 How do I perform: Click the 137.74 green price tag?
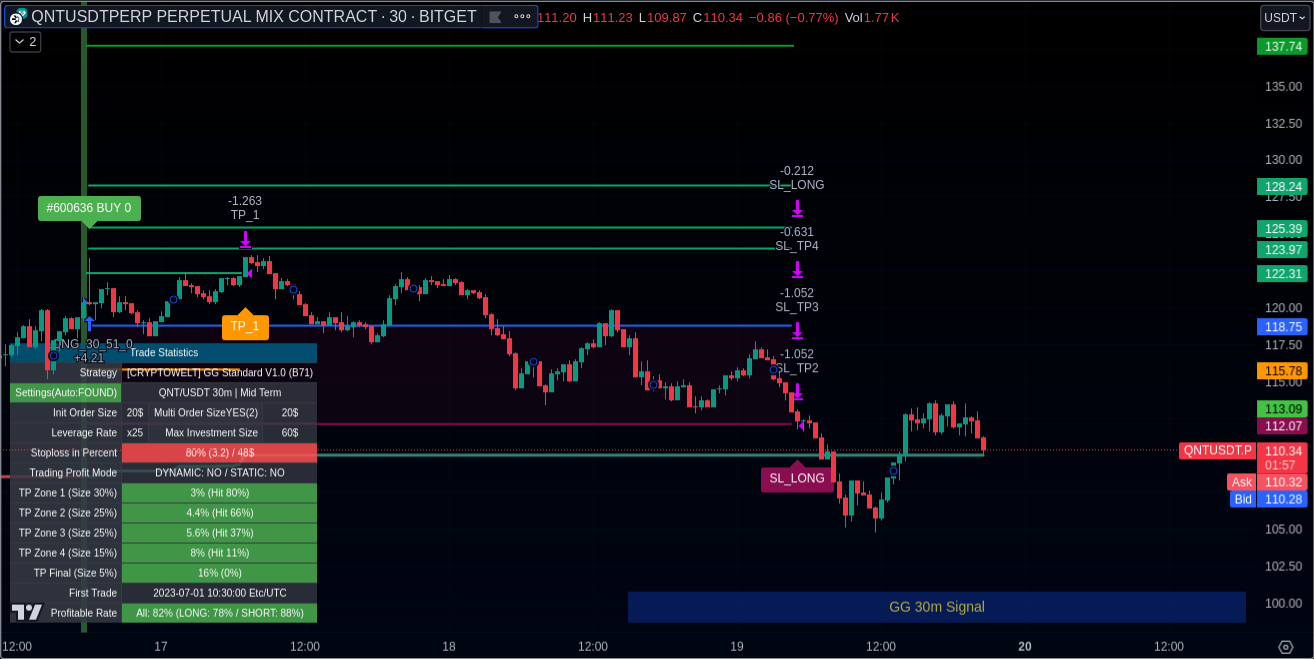pos(1282,46)
